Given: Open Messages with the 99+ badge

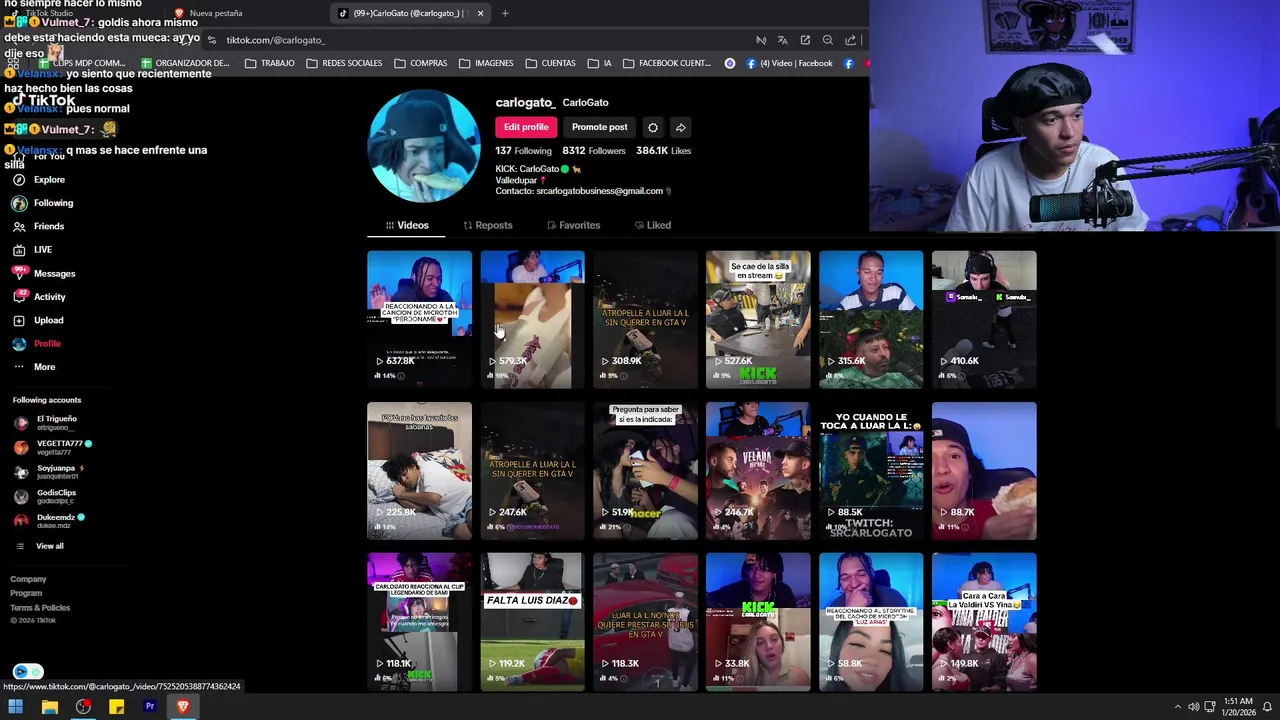Looking at the screenshot, I should (x=44, y=273).
